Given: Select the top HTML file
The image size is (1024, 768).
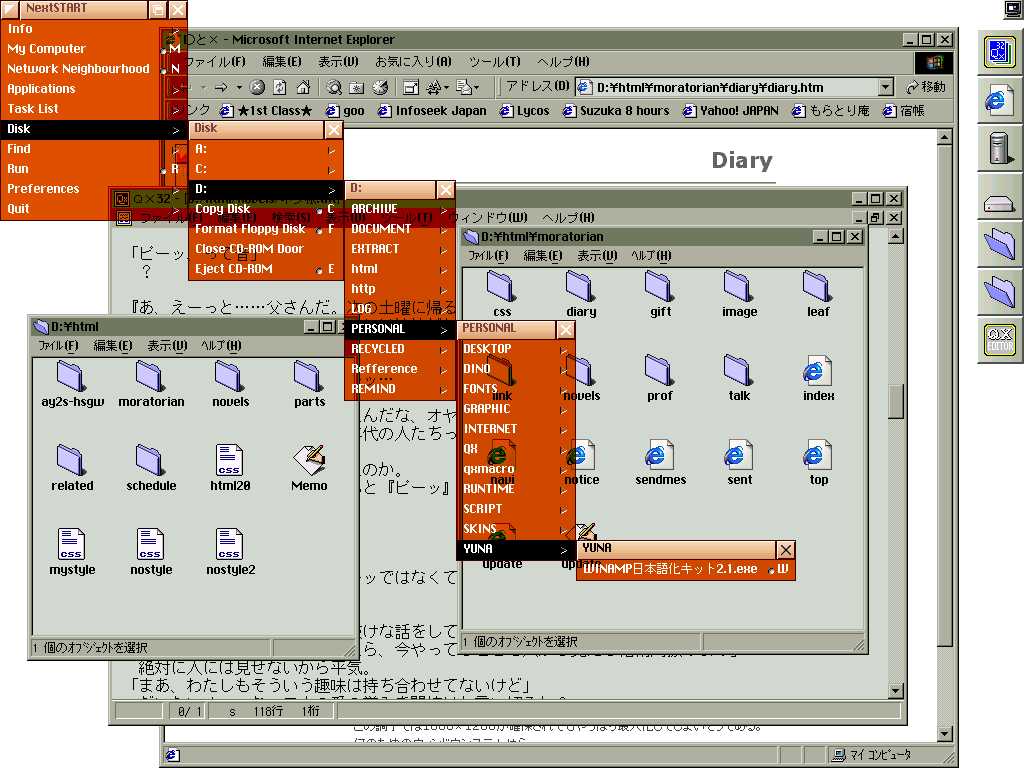Looking at the screenshot, I should tap(818, 463).
